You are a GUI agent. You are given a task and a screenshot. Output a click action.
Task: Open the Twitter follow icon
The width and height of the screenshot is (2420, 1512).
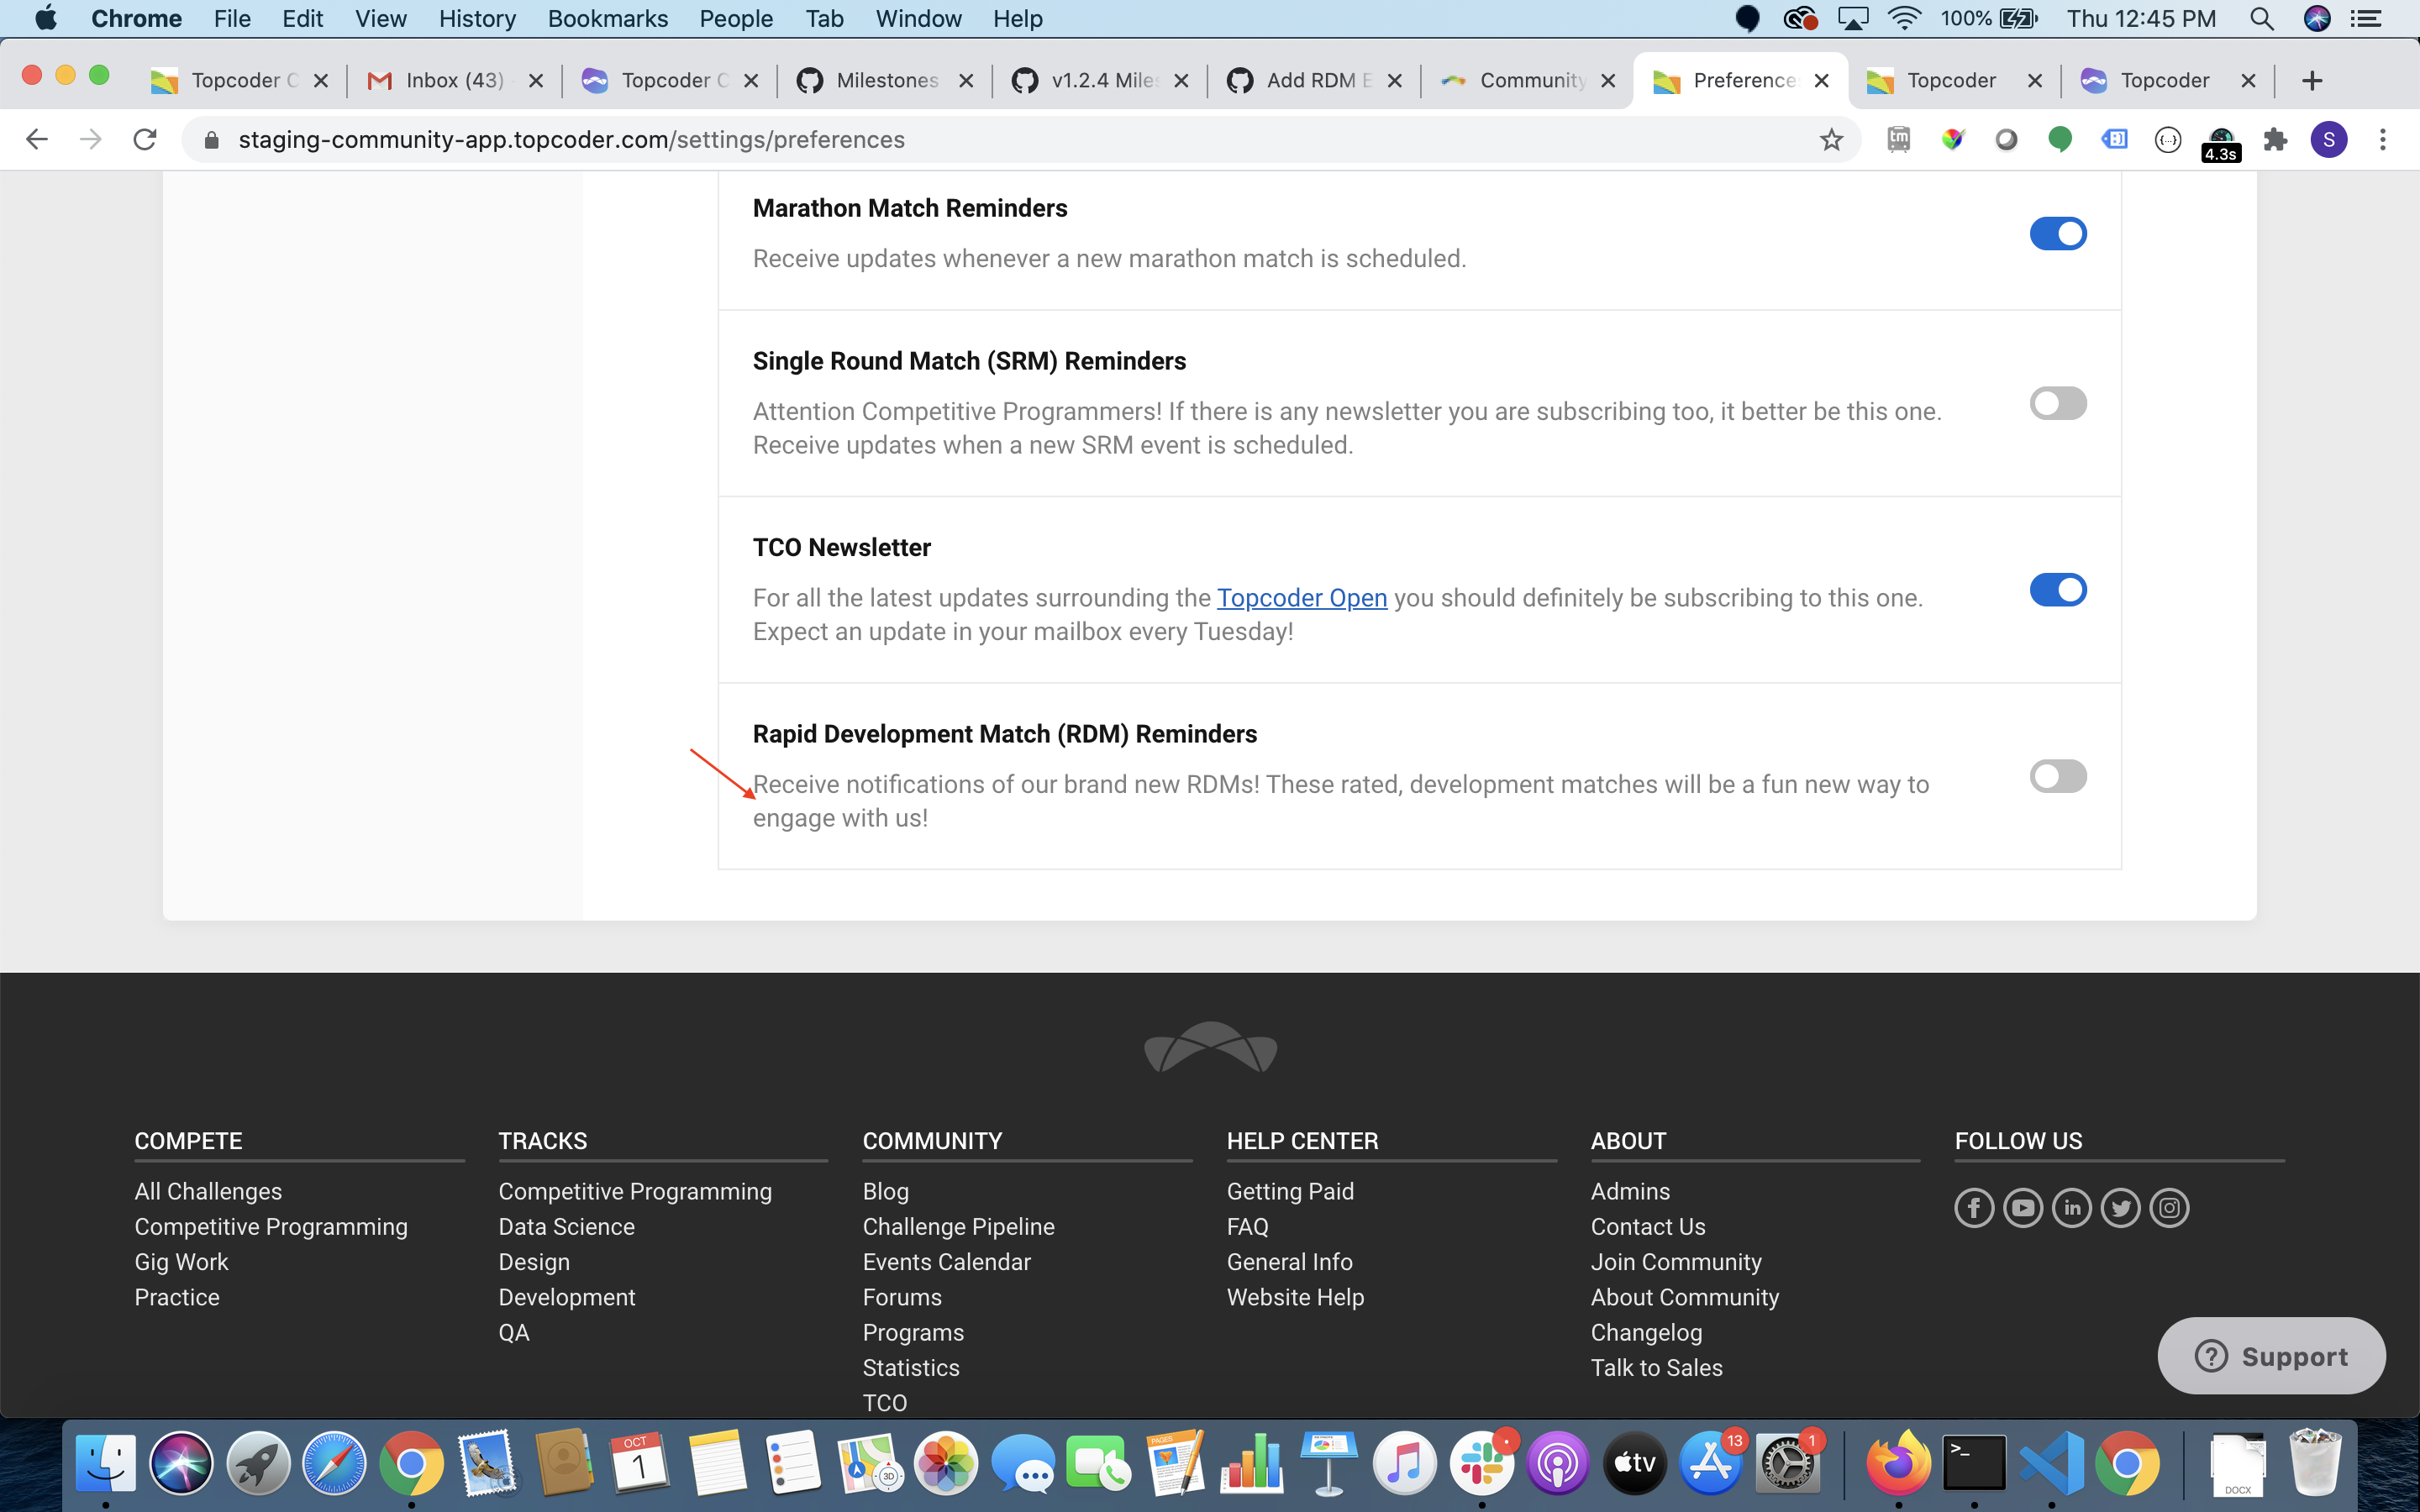2120,1208
